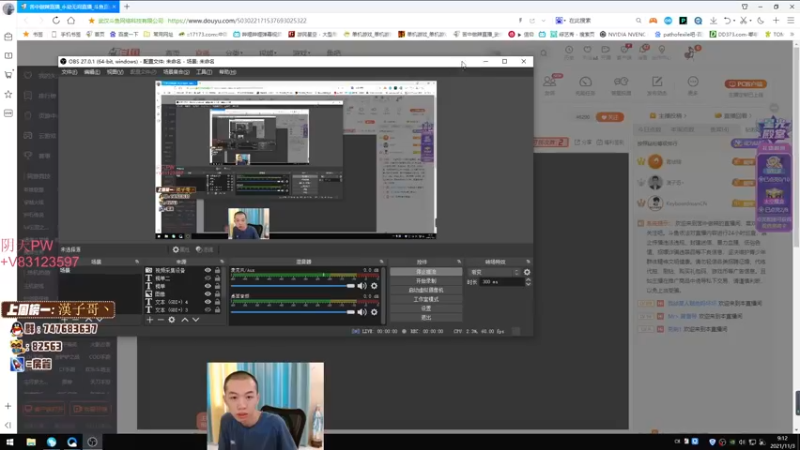Screen dimensions: 800x450
Task: Toggle visibility of the 榜单二 source
Action: [x=207, y=278]
